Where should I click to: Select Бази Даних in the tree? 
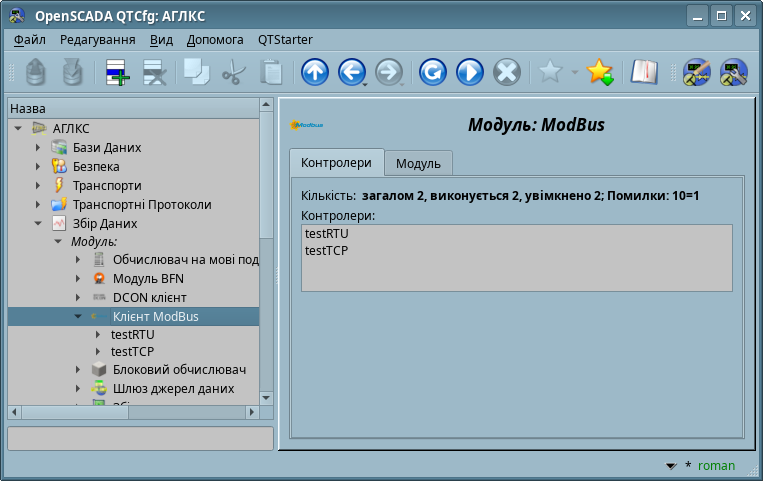[x=107, y=148]
